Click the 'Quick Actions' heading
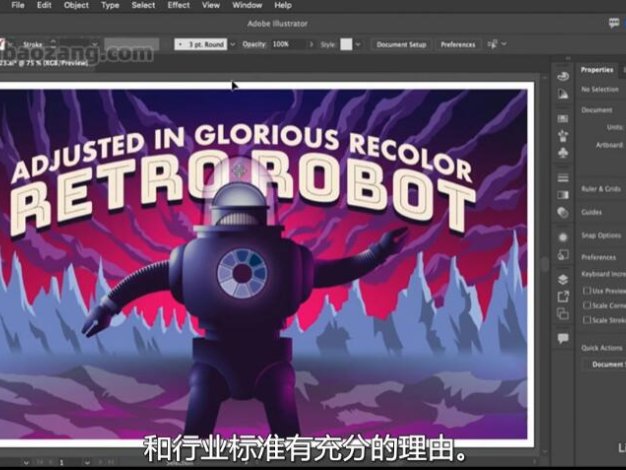This screenshot has height=470, width=626. tap(602, 348)
